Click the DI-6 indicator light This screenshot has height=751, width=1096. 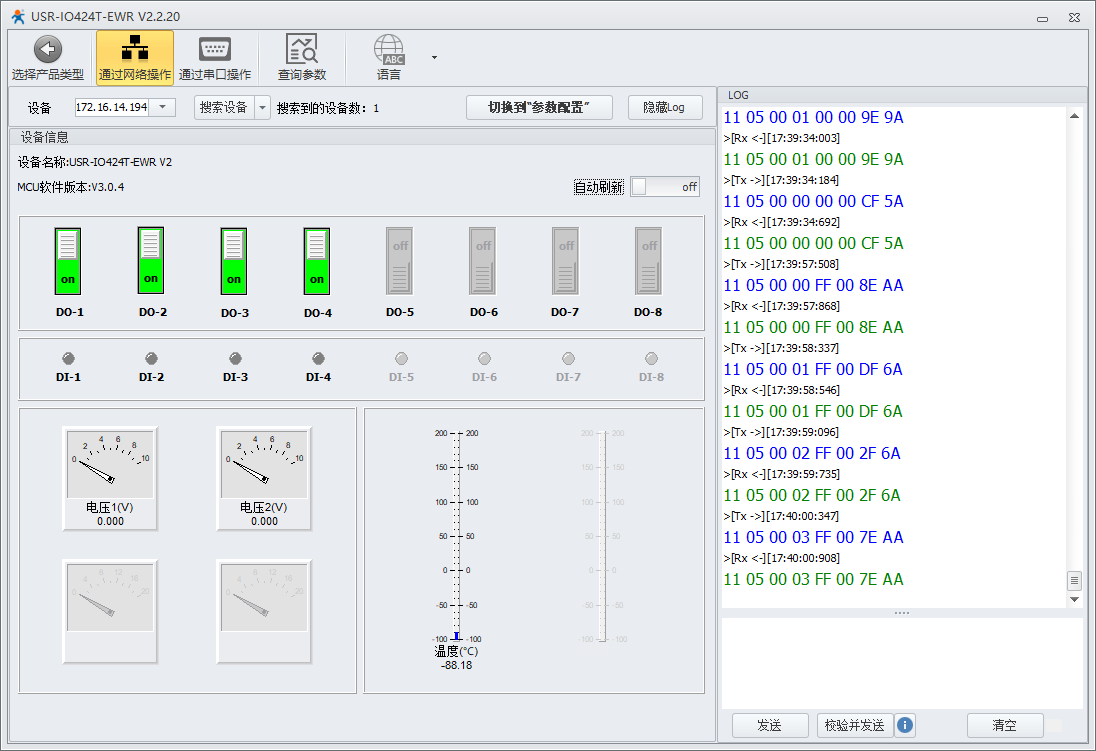coord(484,359)
